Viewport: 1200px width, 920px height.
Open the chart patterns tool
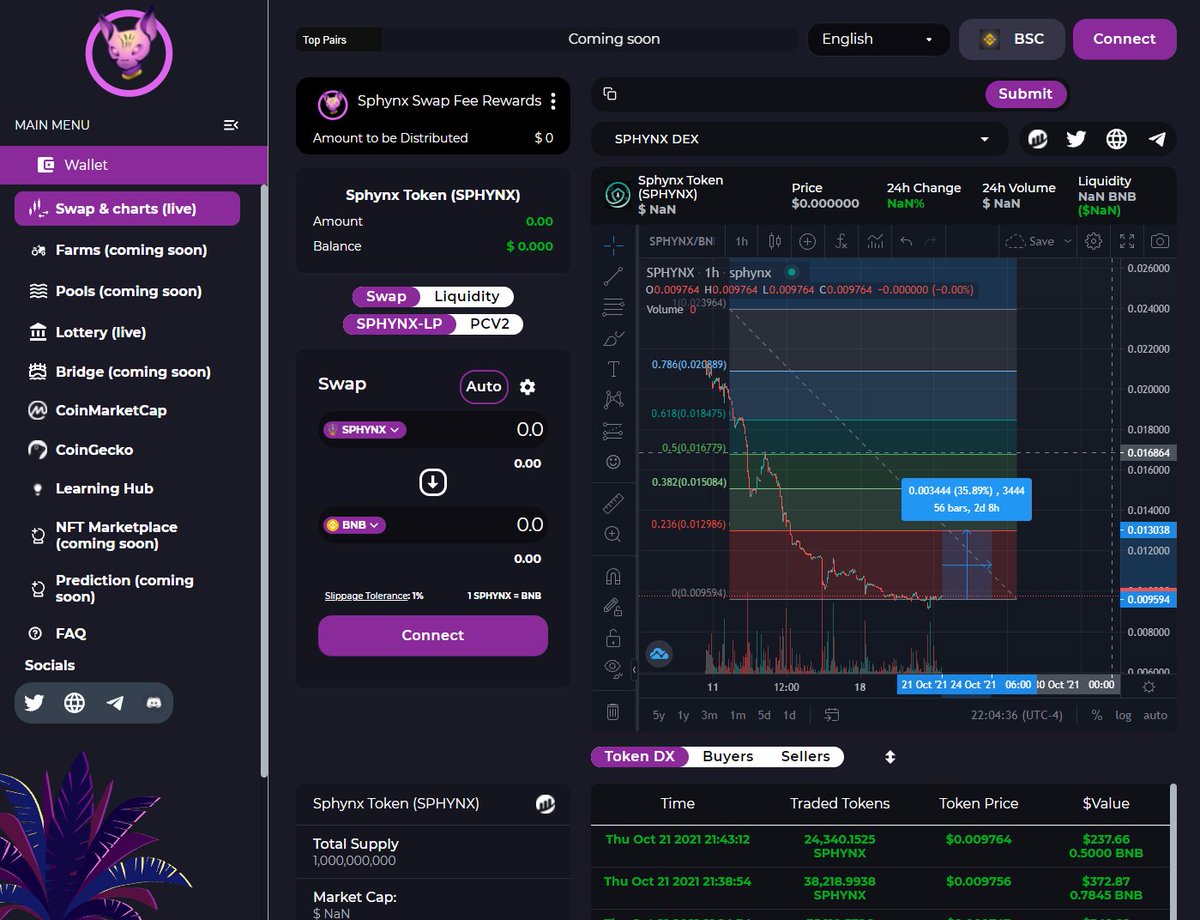(x=613, y=399)
